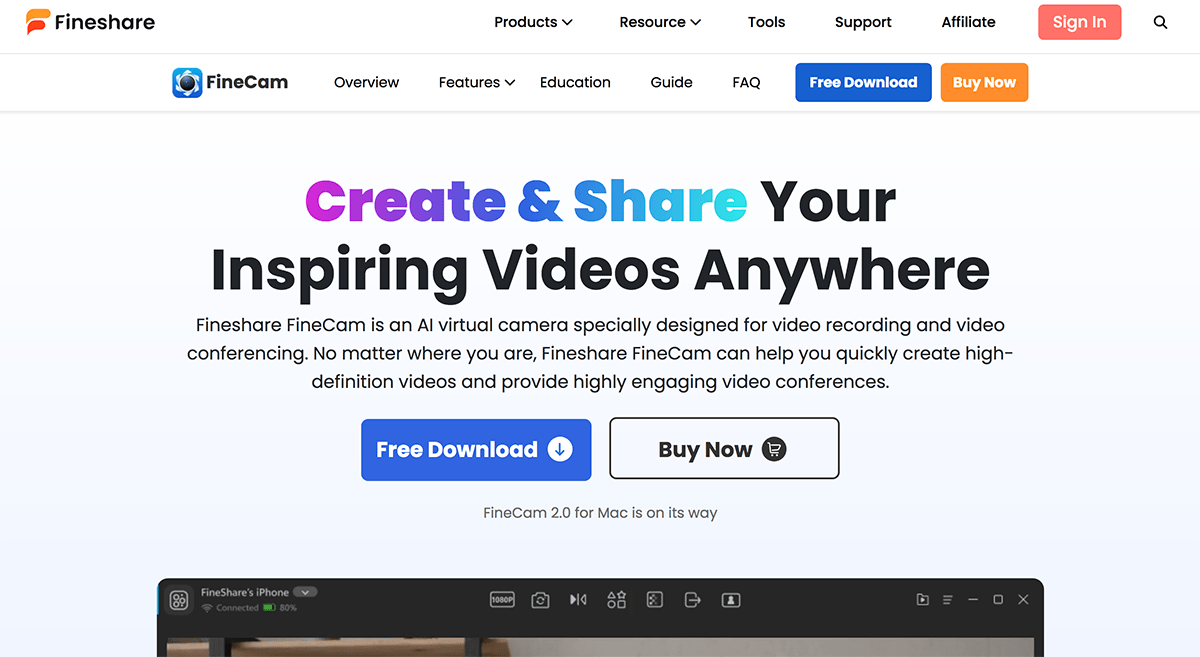Click the battery 80% indicator

pyautogui.click(x=280, y=608)
